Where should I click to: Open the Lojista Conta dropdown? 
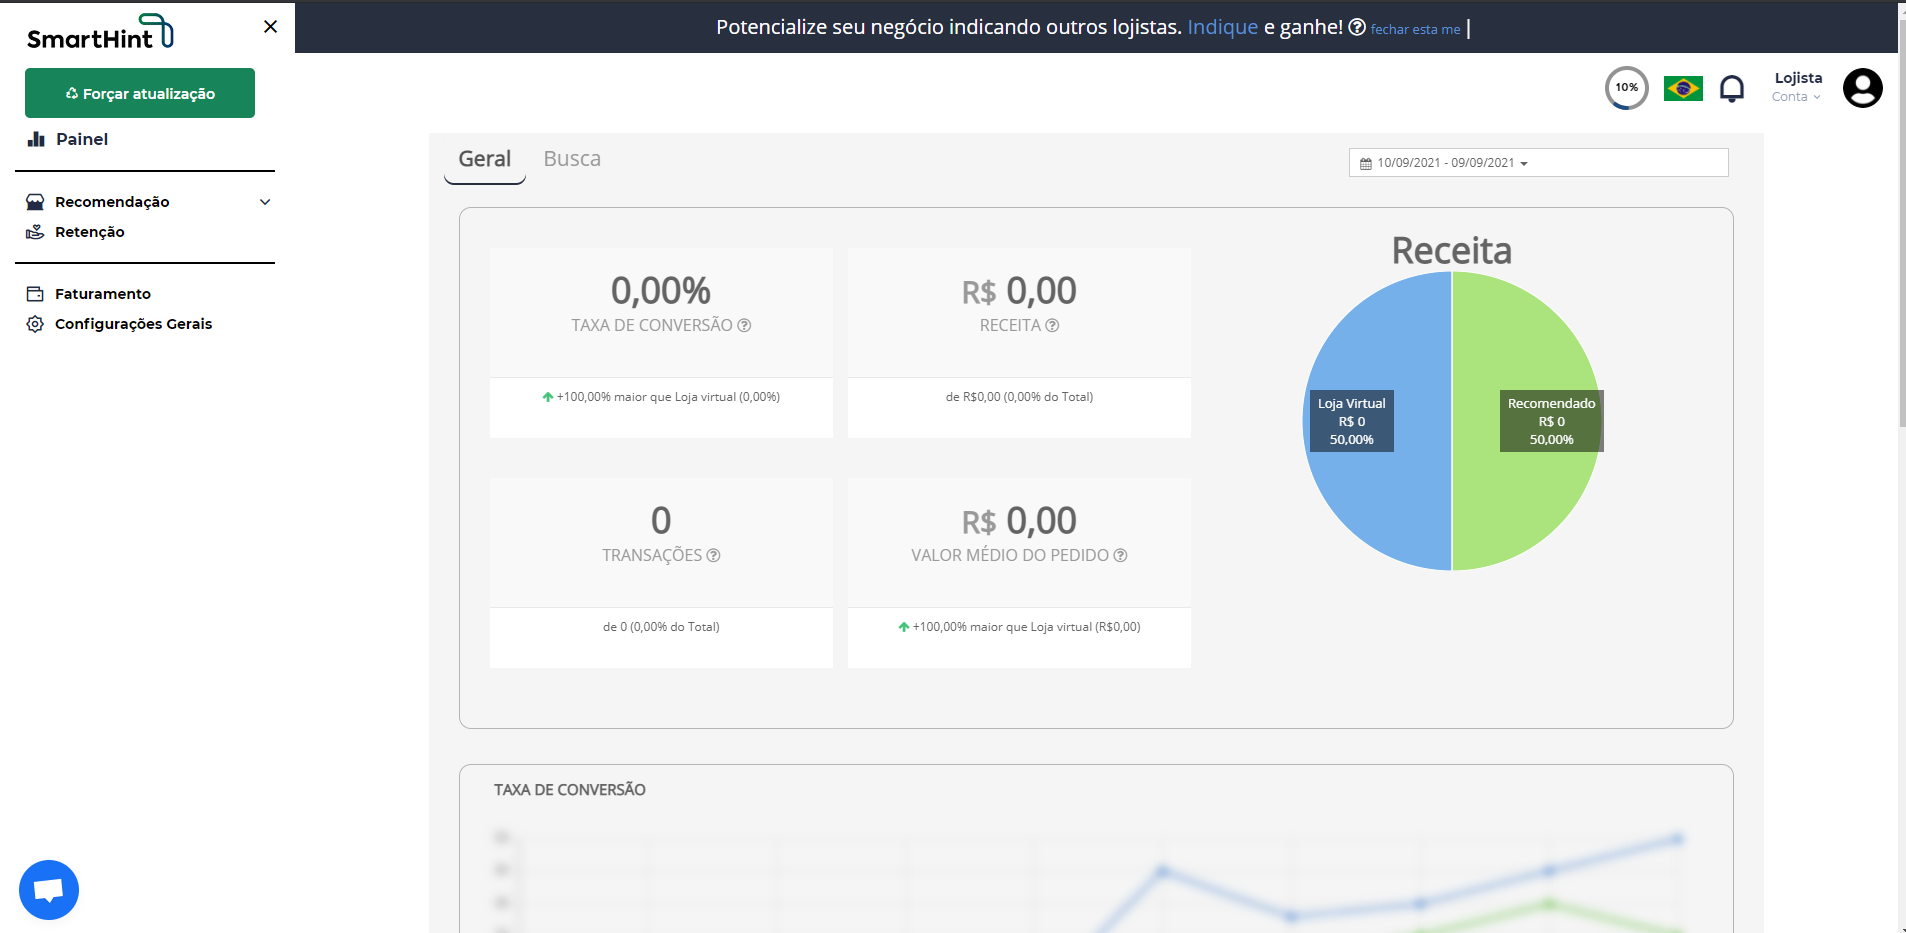1797,87
